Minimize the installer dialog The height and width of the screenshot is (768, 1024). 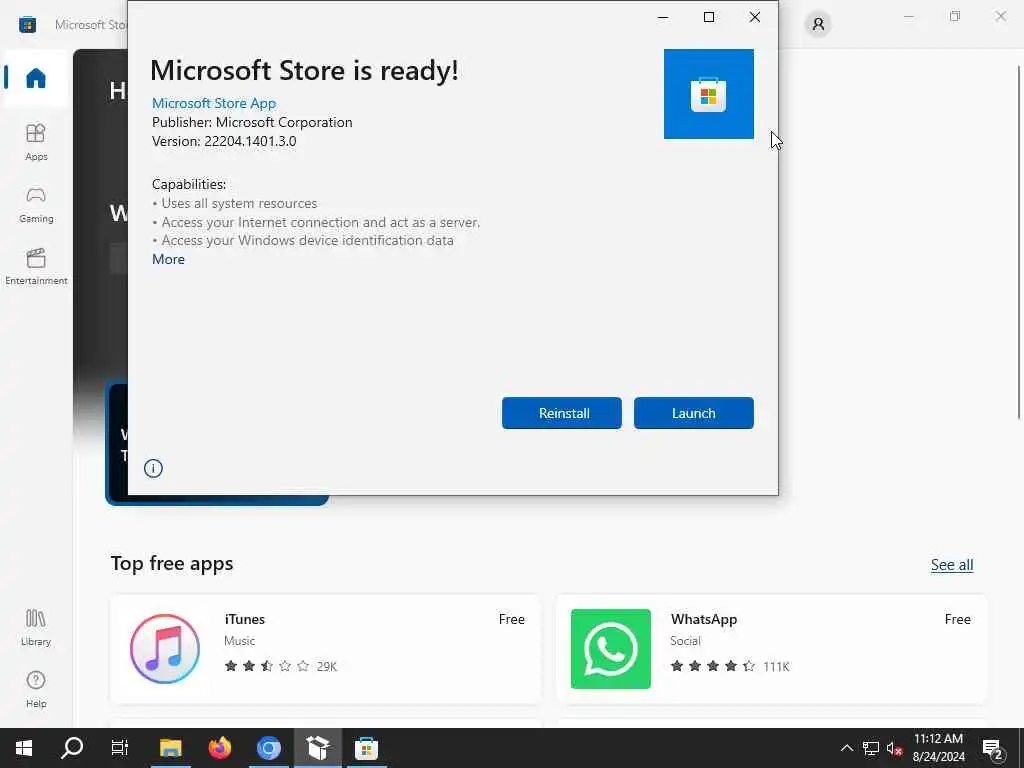click(663, 18)
